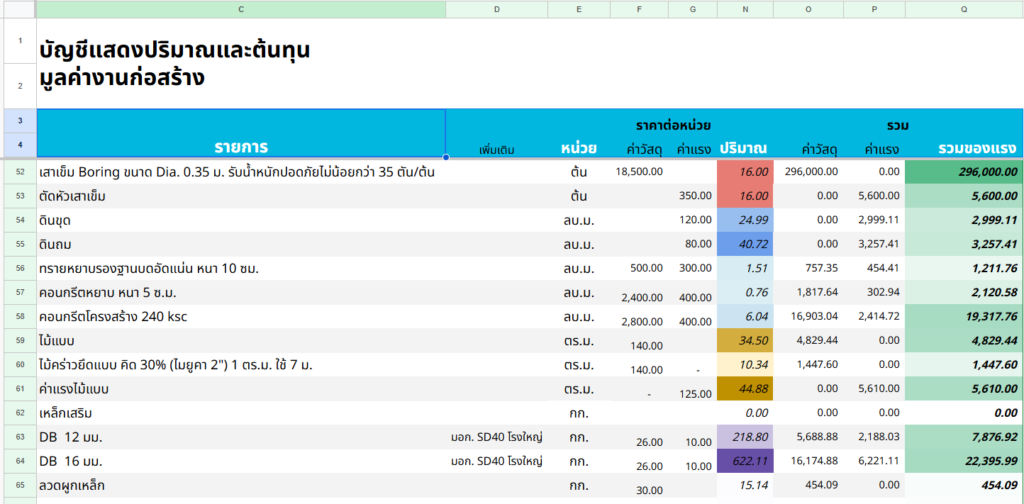Select column Q header

point(964,9)
